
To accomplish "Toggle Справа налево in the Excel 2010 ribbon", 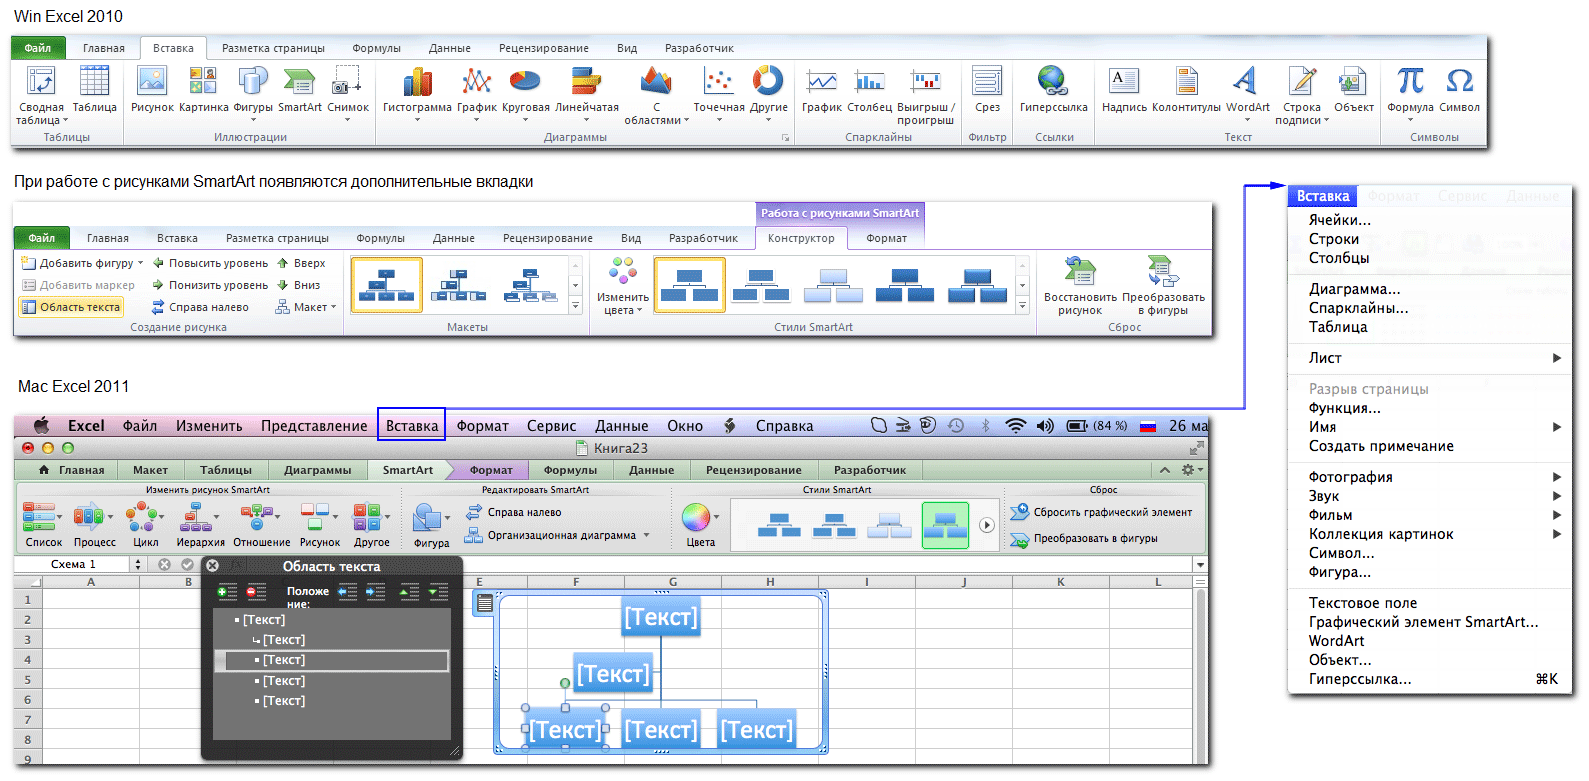I will coord(200,307).
